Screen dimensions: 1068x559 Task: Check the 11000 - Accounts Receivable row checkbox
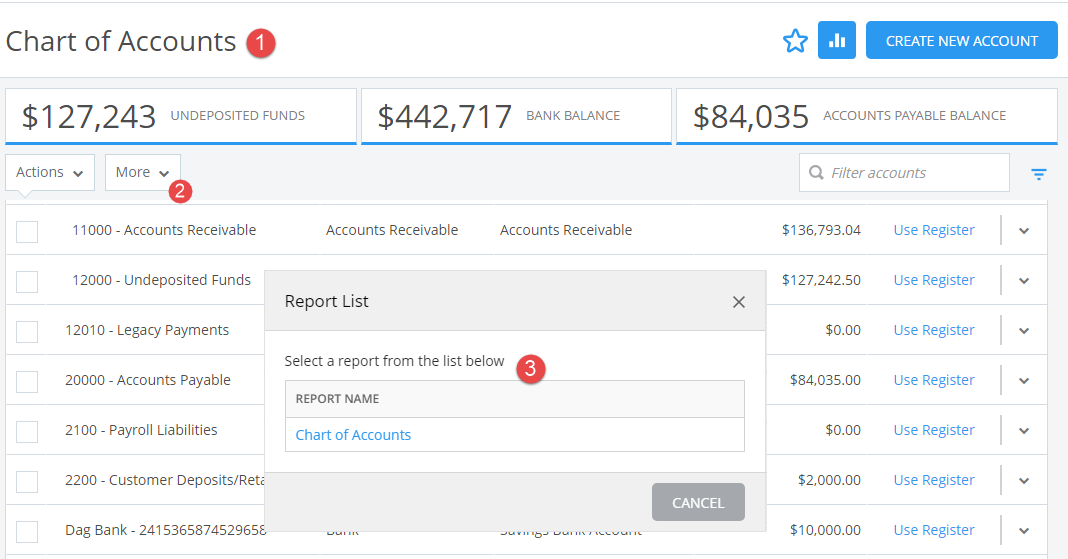tap(27, 231)
